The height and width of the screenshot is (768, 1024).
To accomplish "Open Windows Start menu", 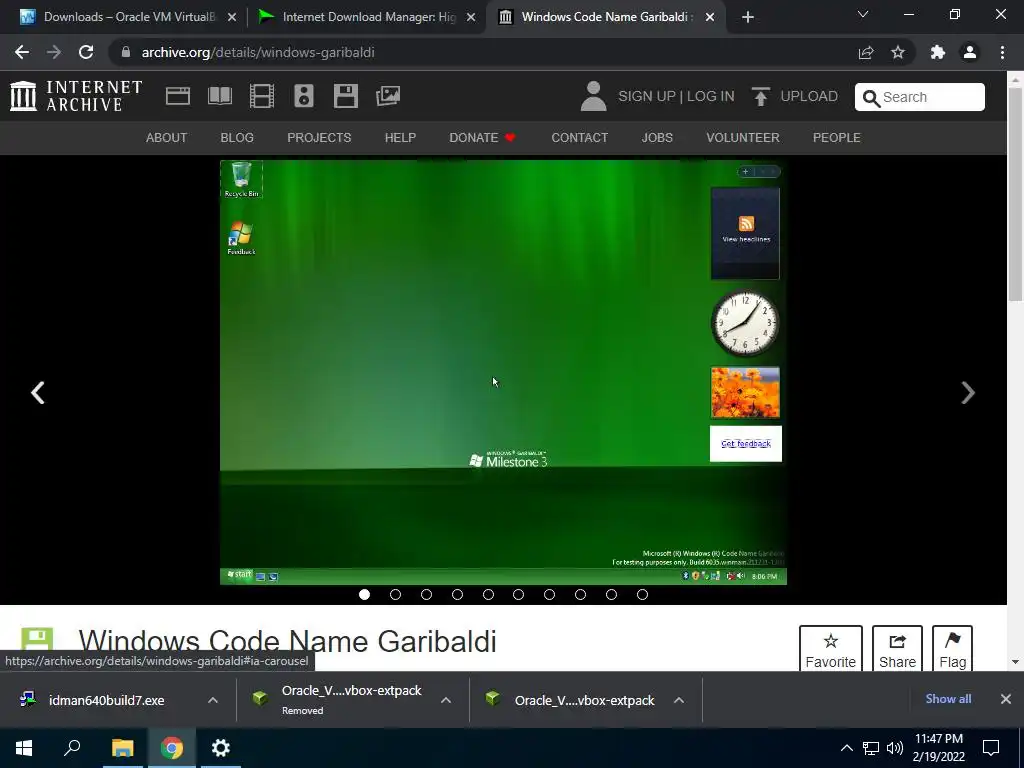I will click(24, 748).
